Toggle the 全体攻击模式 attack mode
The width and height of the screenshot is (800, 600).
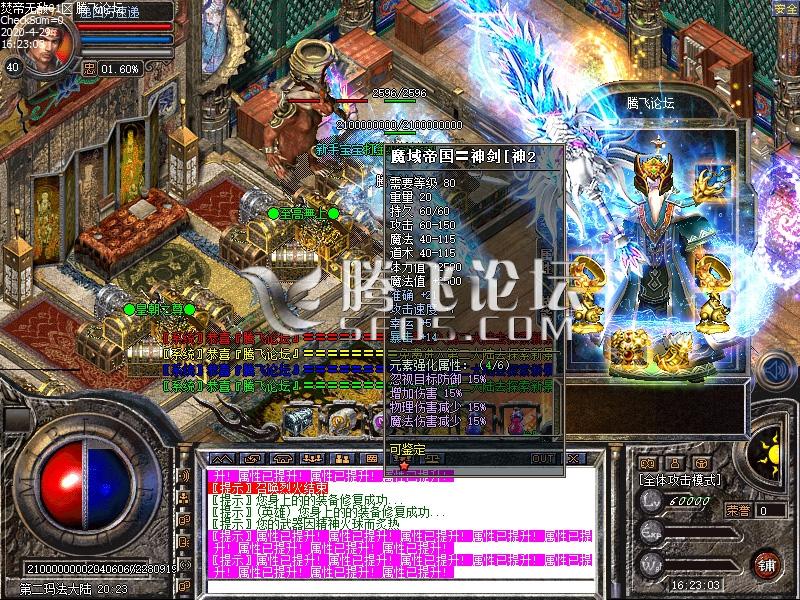(x=680, y=480)
